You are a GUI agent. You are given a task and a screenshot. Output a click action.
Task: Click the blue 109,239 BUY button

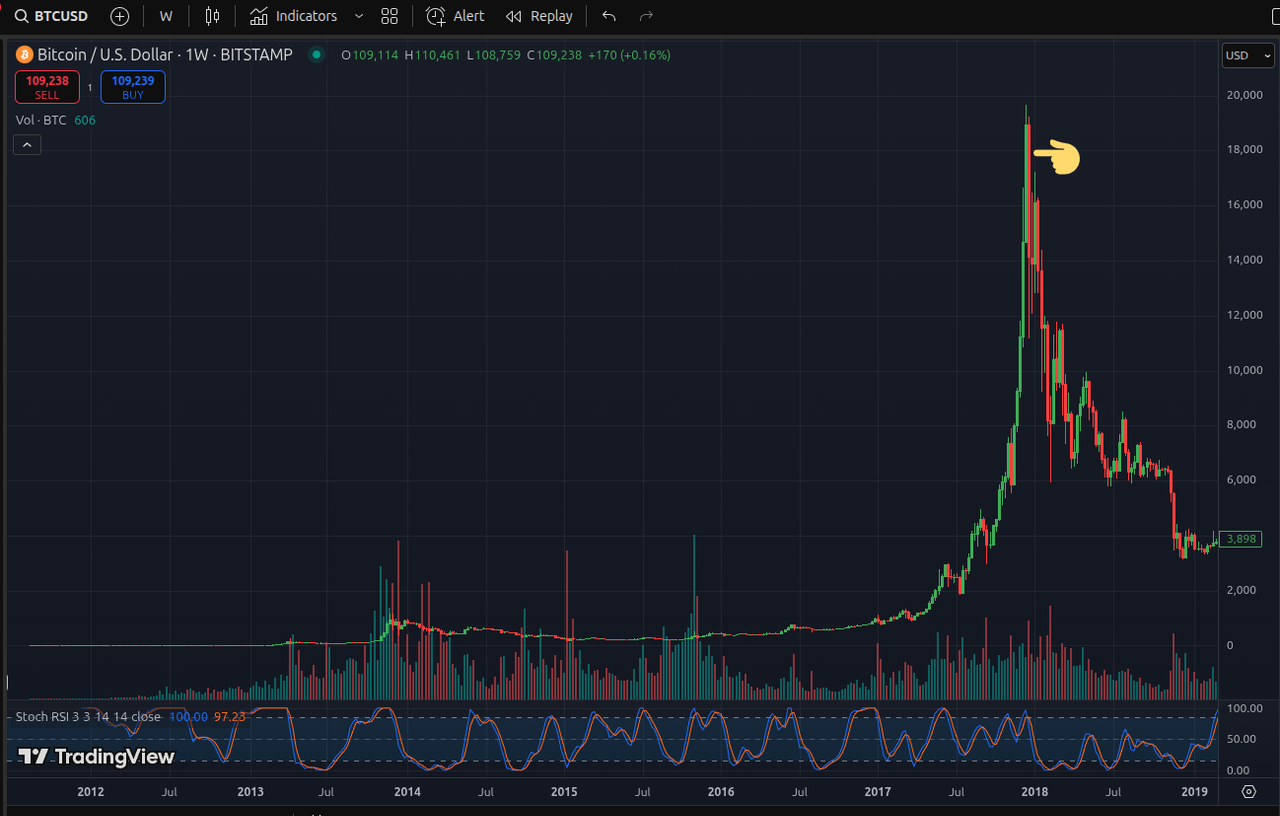[x=133, y=87]
